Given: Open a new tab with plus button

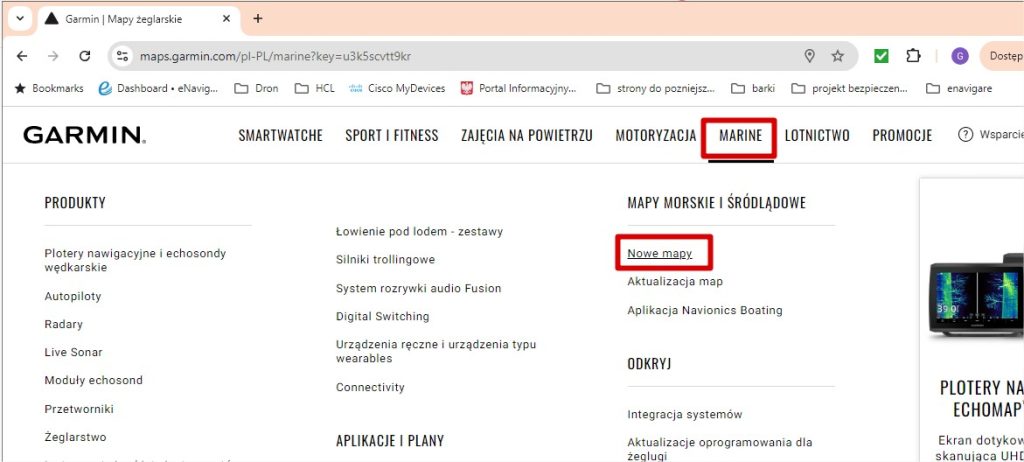Looking at the screenshot, I should (258, 18).
